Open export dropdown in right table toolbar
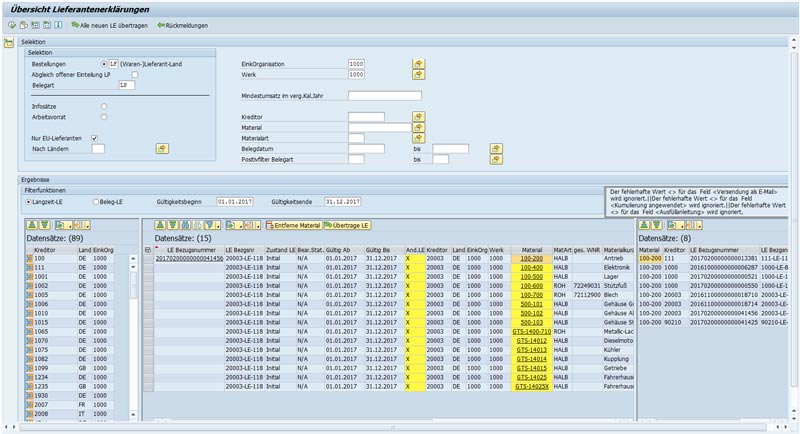The image size is (800, 434). click(x=676, y=225)
